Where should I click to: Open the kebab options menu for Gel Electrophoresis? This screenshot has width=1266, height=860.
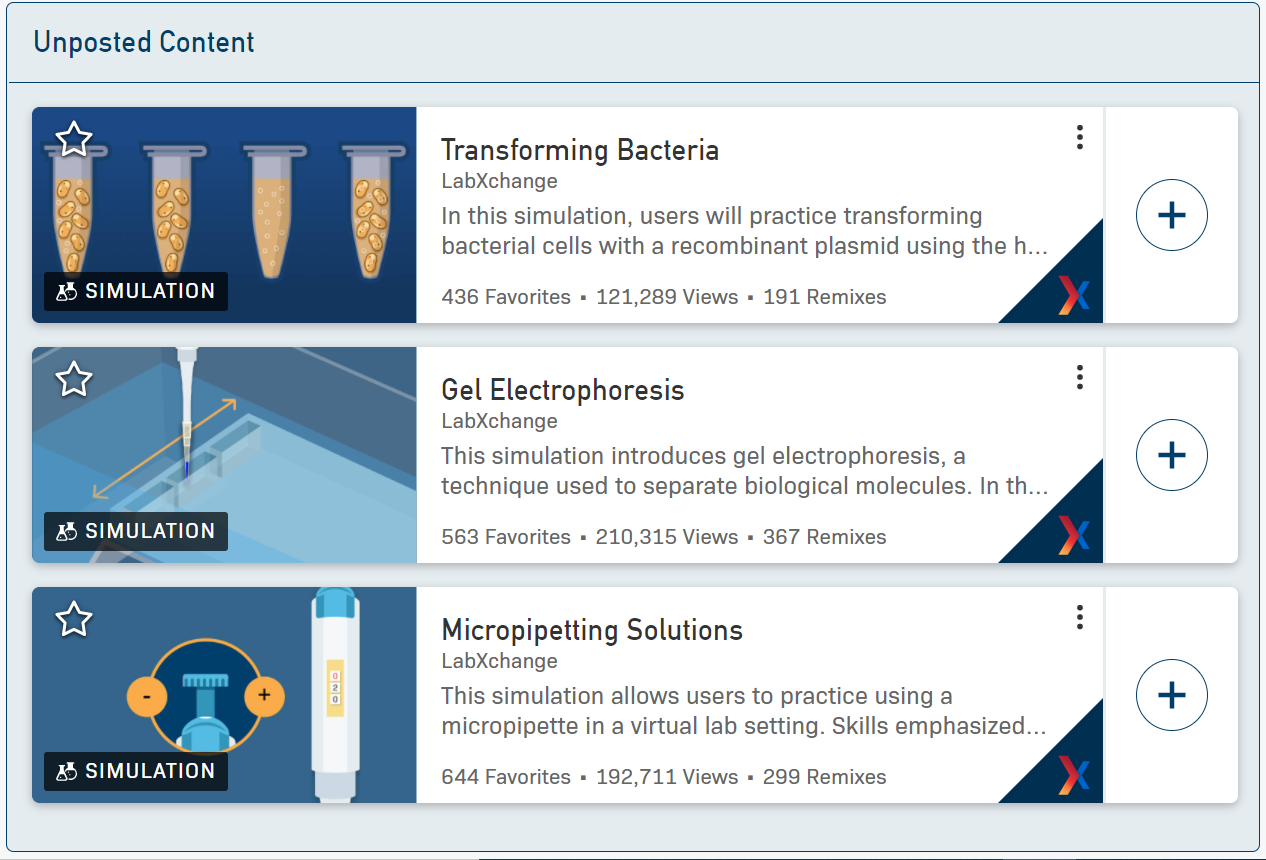1079,377
